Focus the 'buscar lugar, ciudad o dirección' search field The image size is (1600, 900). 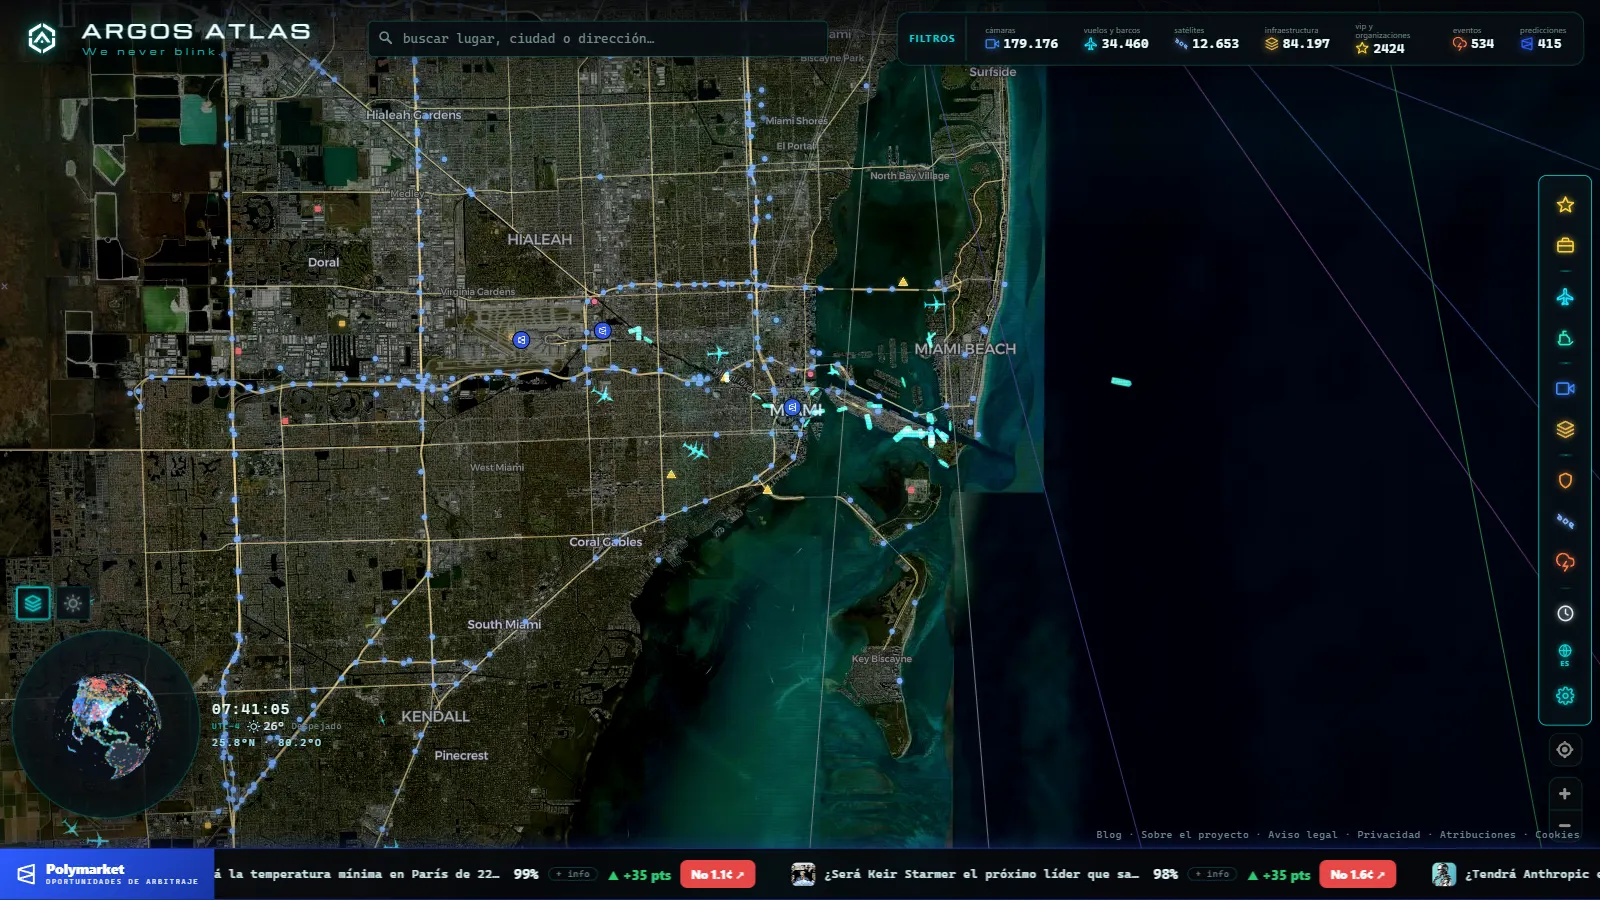tap(598, 38)
